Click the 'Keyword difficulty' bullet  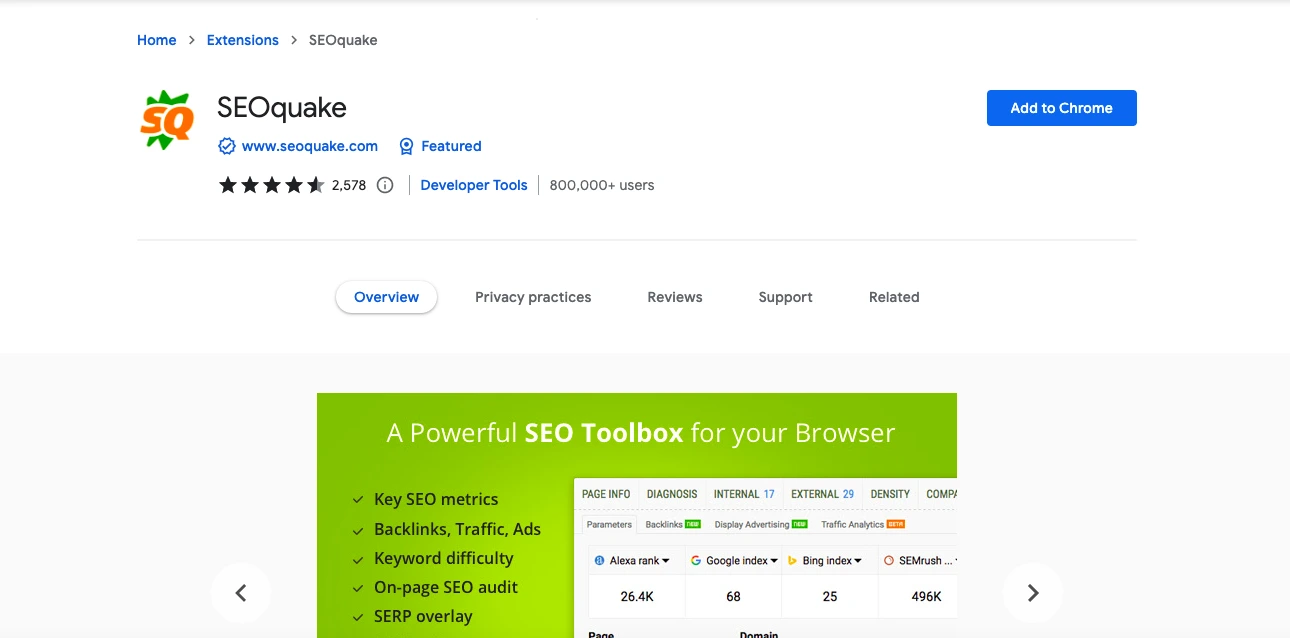click(x=443, y=558)
